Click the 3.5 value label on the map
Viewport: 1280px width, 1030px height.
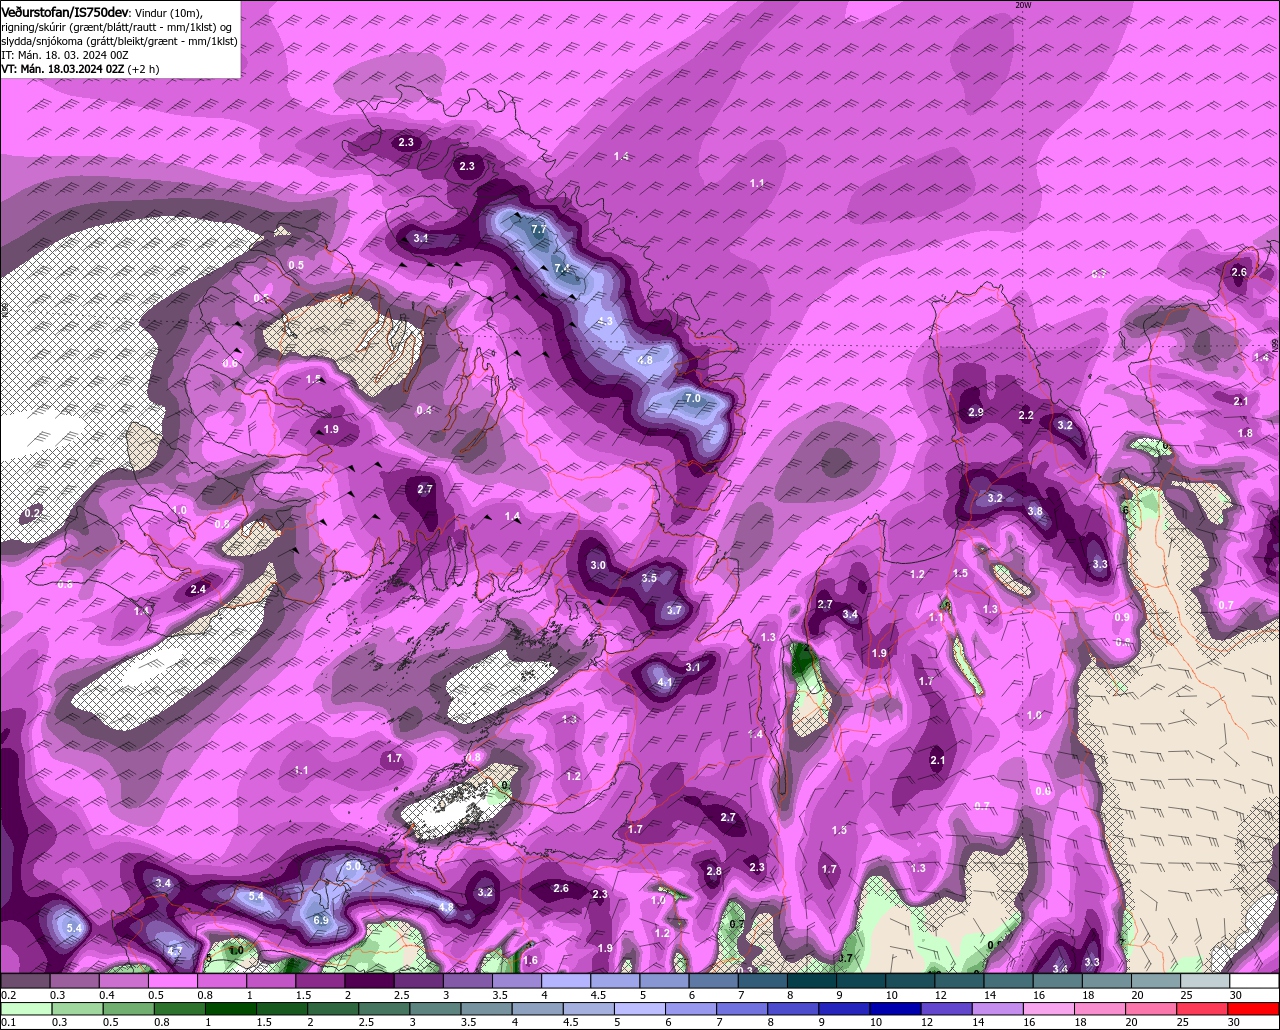point(649,578)
